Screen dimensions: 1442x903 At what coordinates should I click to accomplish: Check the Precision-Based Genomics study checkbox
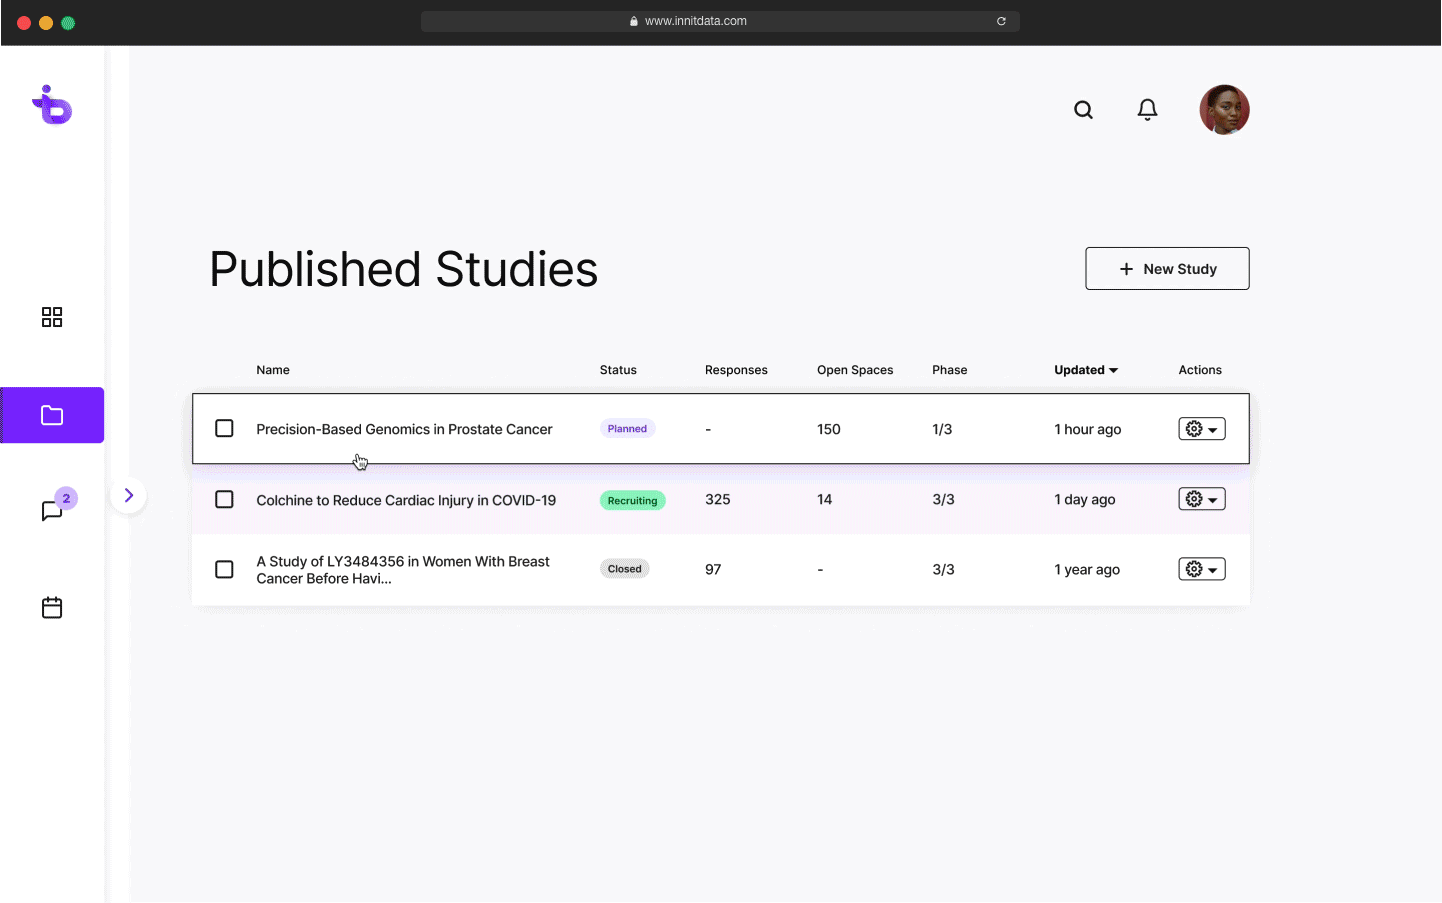coord(224,429)
